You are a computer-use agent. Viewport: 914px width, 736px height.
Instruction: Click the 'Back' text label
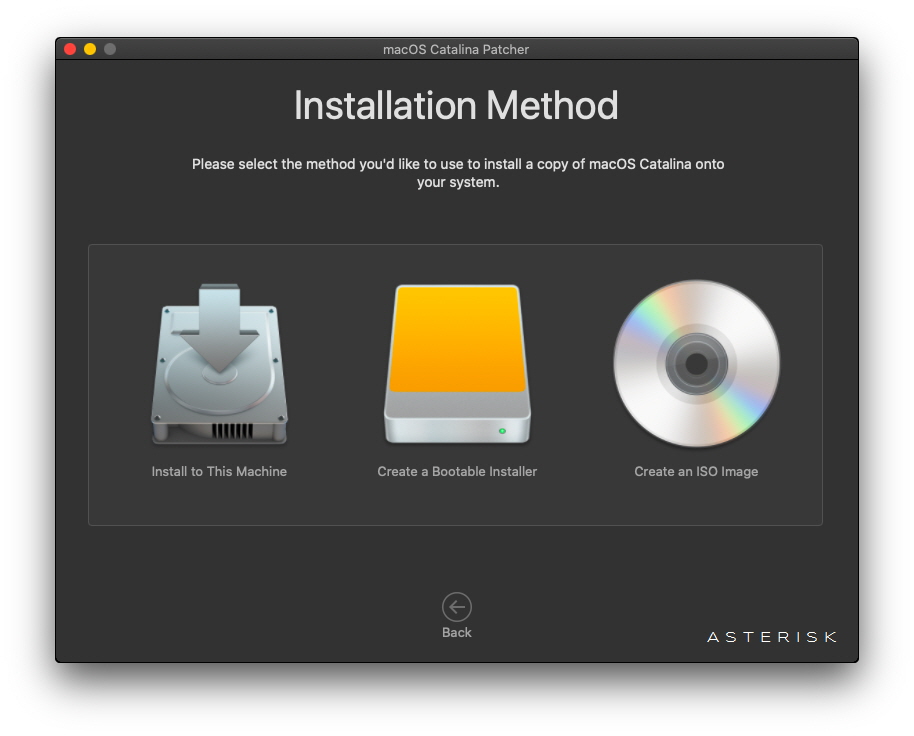[x=456, y=632]
